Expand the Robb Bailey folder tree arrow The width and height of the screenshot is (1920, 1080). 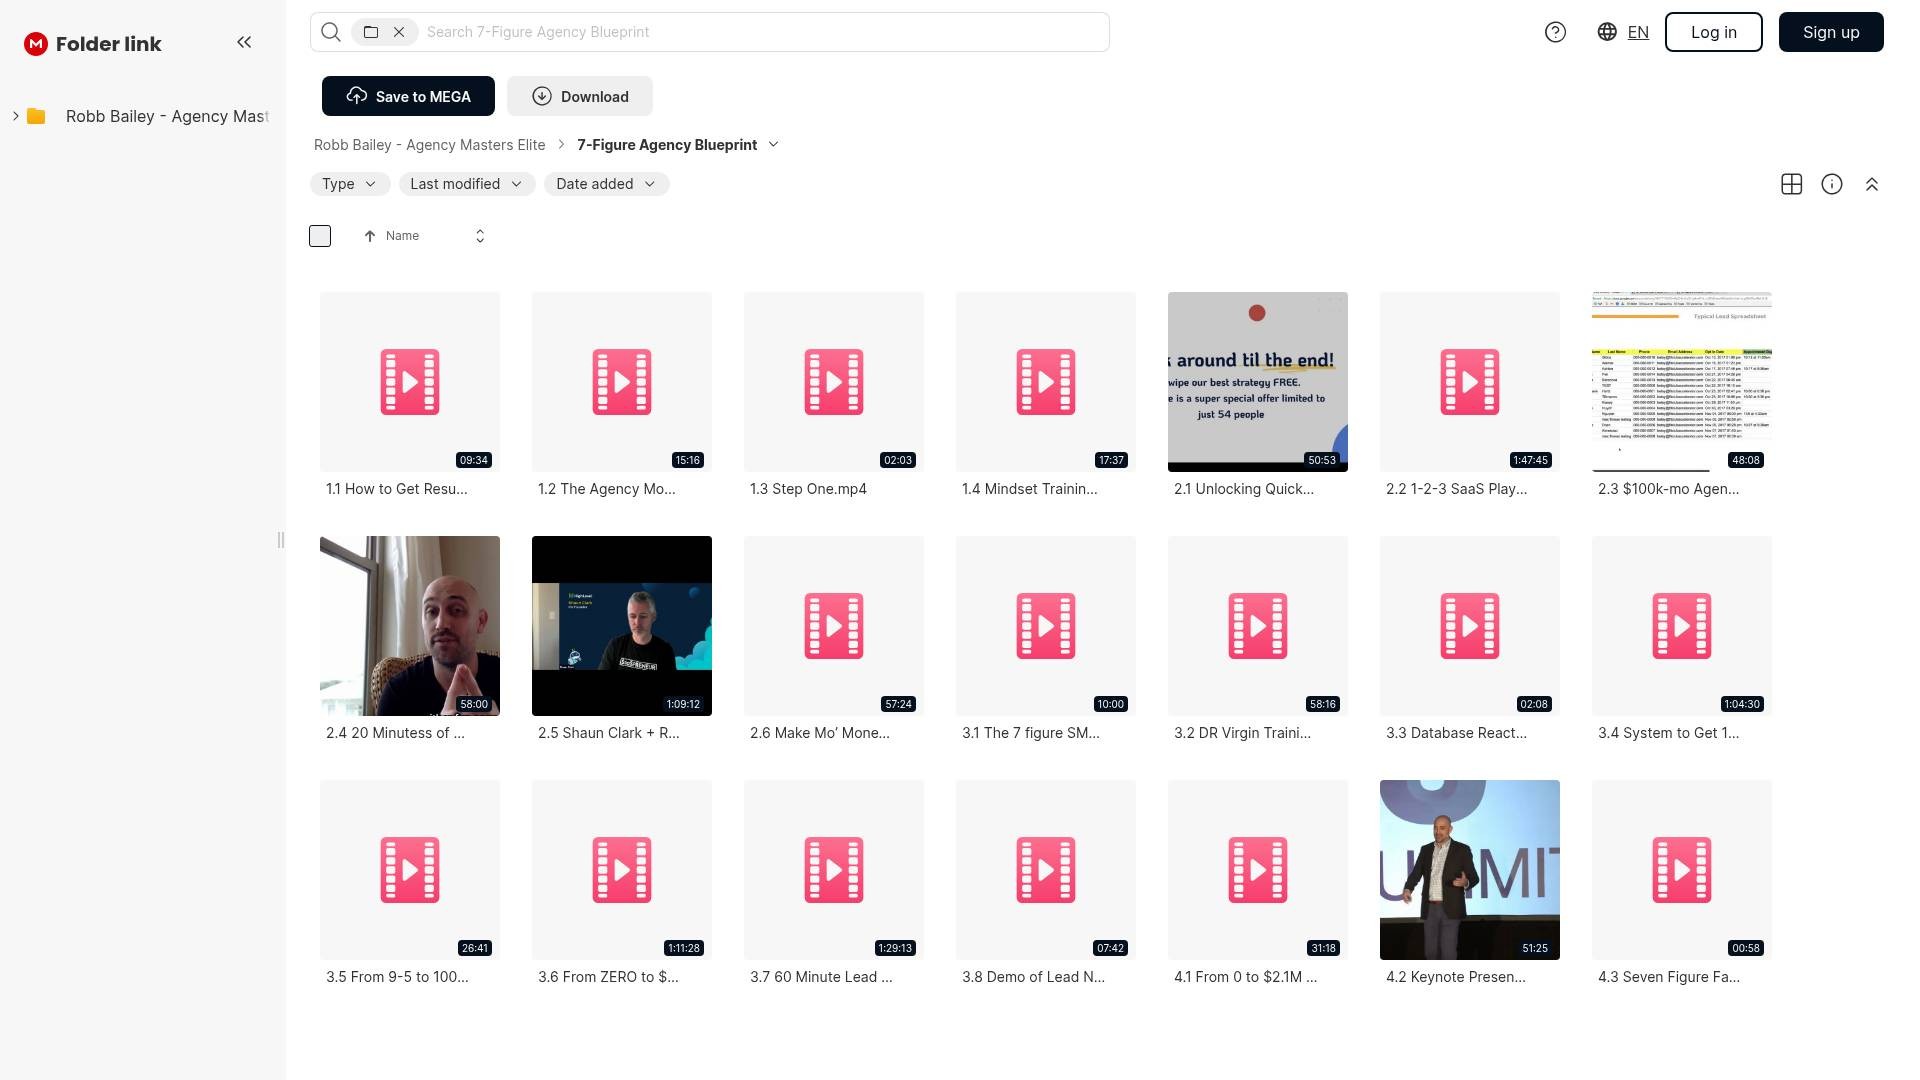(x=16, y=116)
